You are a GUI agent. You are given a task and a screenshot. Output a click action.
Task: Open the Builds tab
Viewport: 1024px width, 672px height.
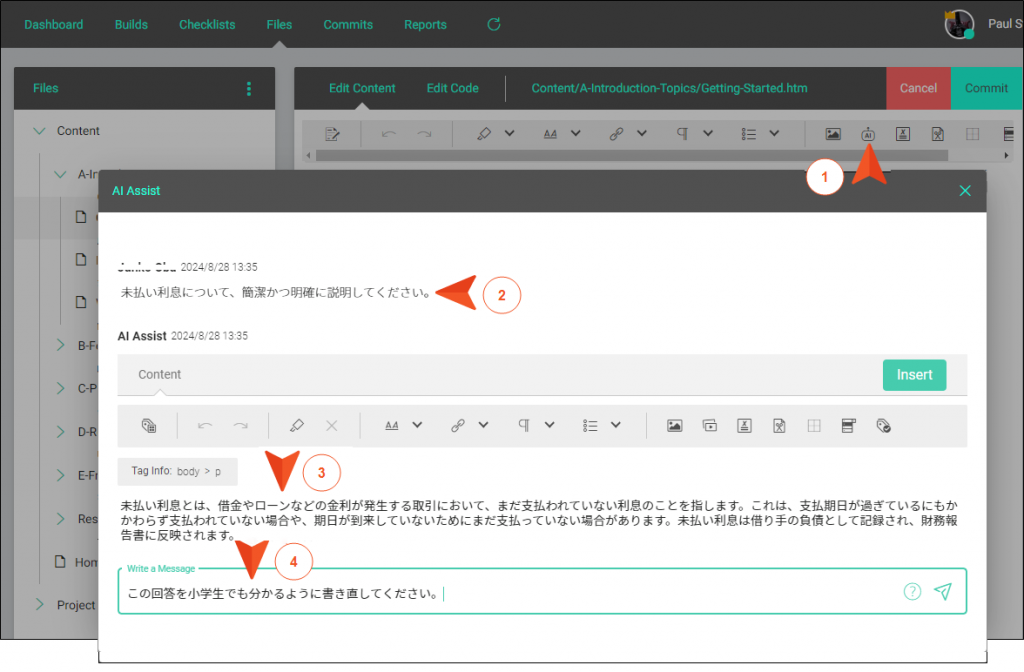pos(131,25)
